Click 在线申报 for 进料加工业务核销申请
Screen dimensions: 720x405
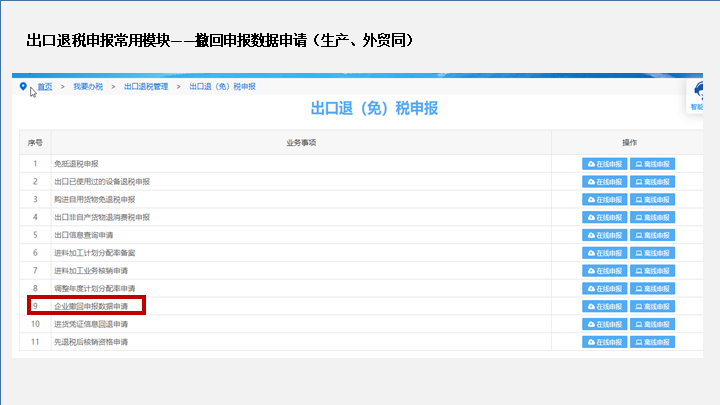pyautogui.click(x=604, y=271)
